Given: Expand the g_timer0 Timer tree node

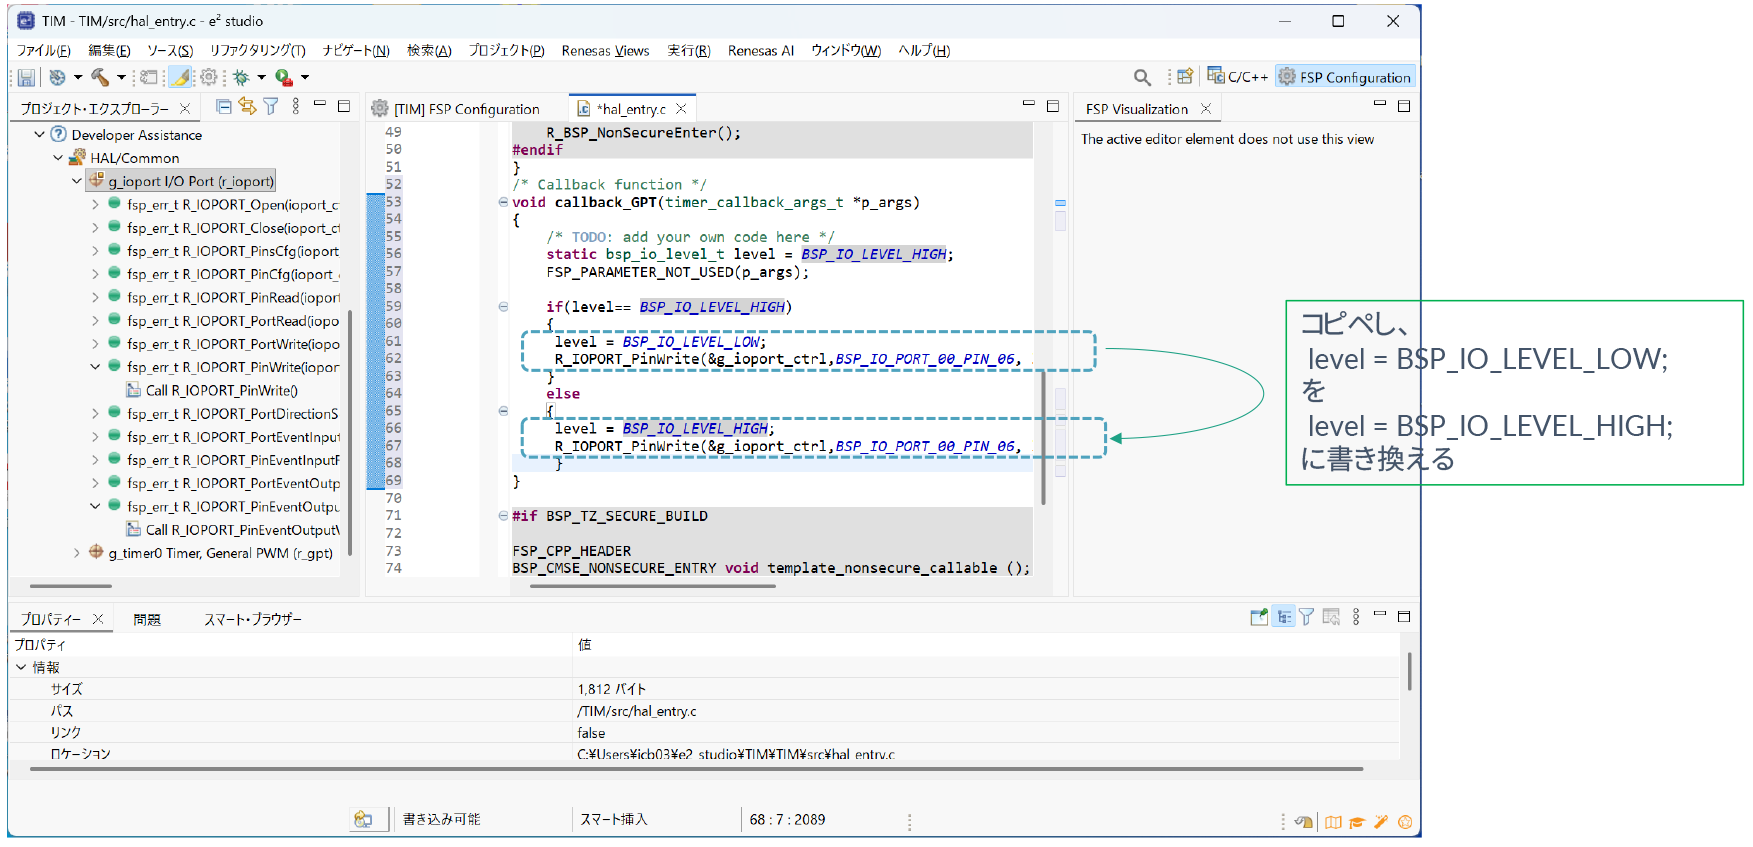Looking at the screenshot, I should click(77, 552).
